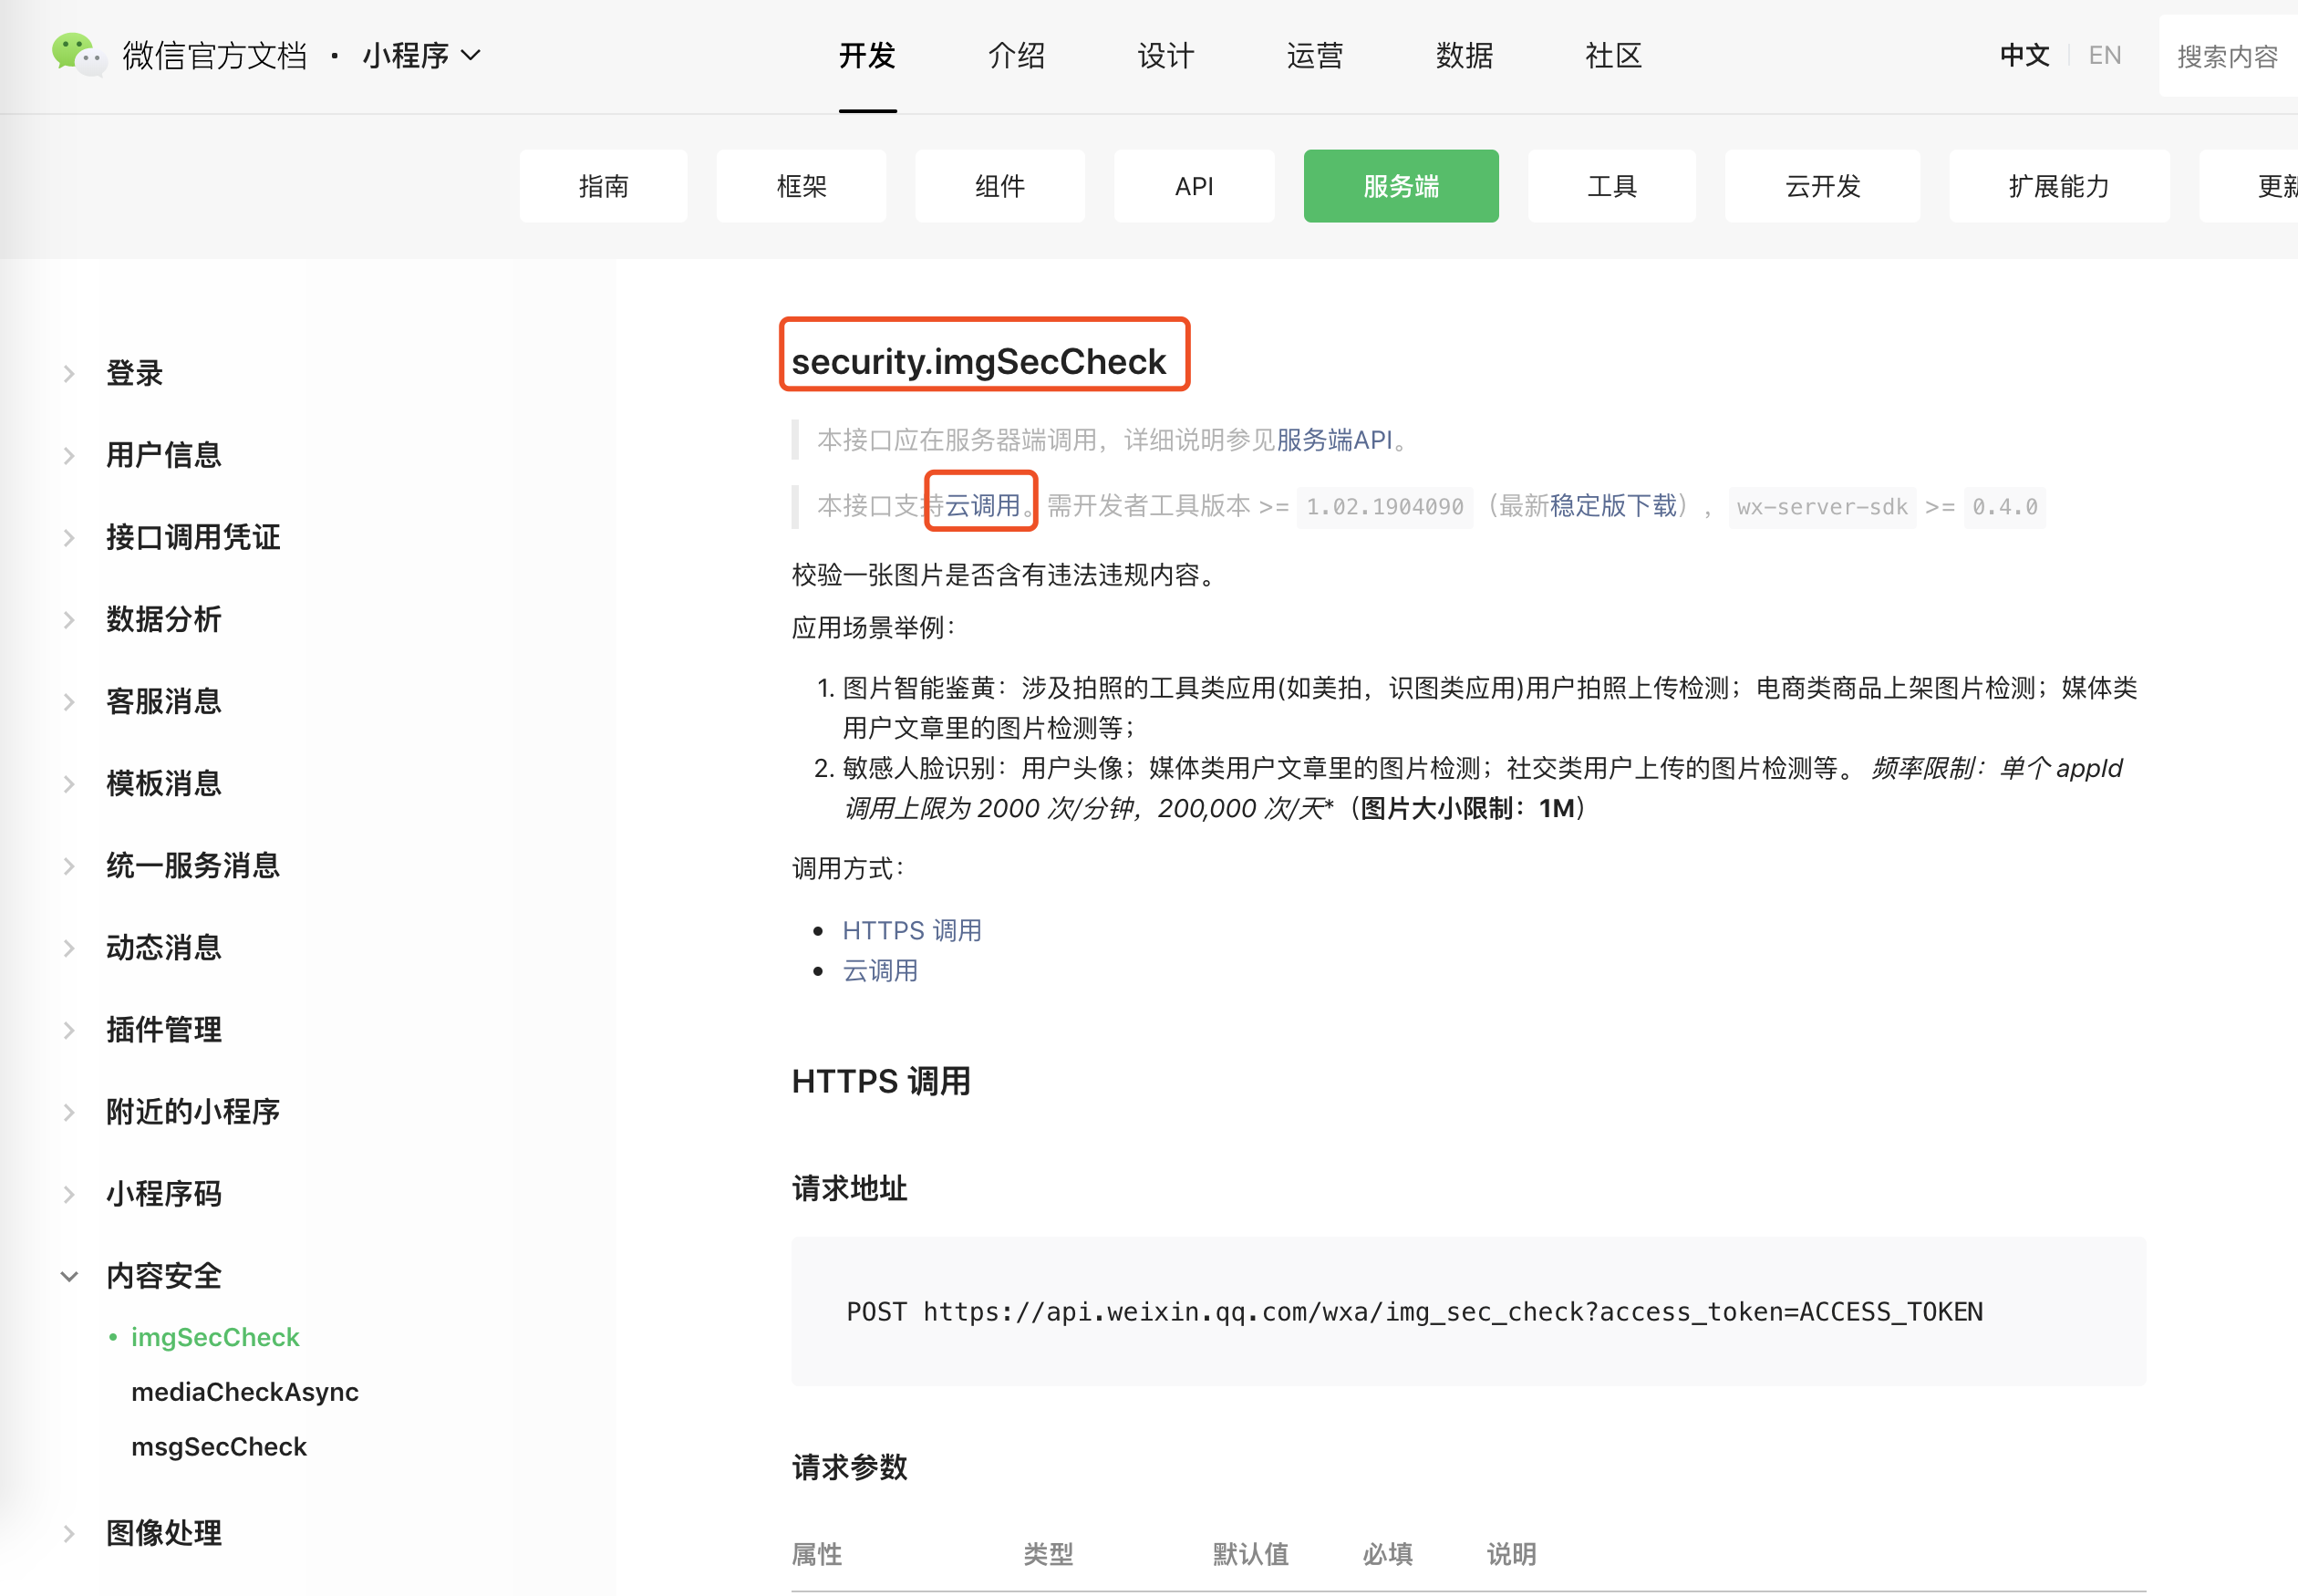Image resolution: width=2298 pixels, height=1596 pixels.
Task: Expand the 附近的小程序 section chevron
Action: point(69,1112)
